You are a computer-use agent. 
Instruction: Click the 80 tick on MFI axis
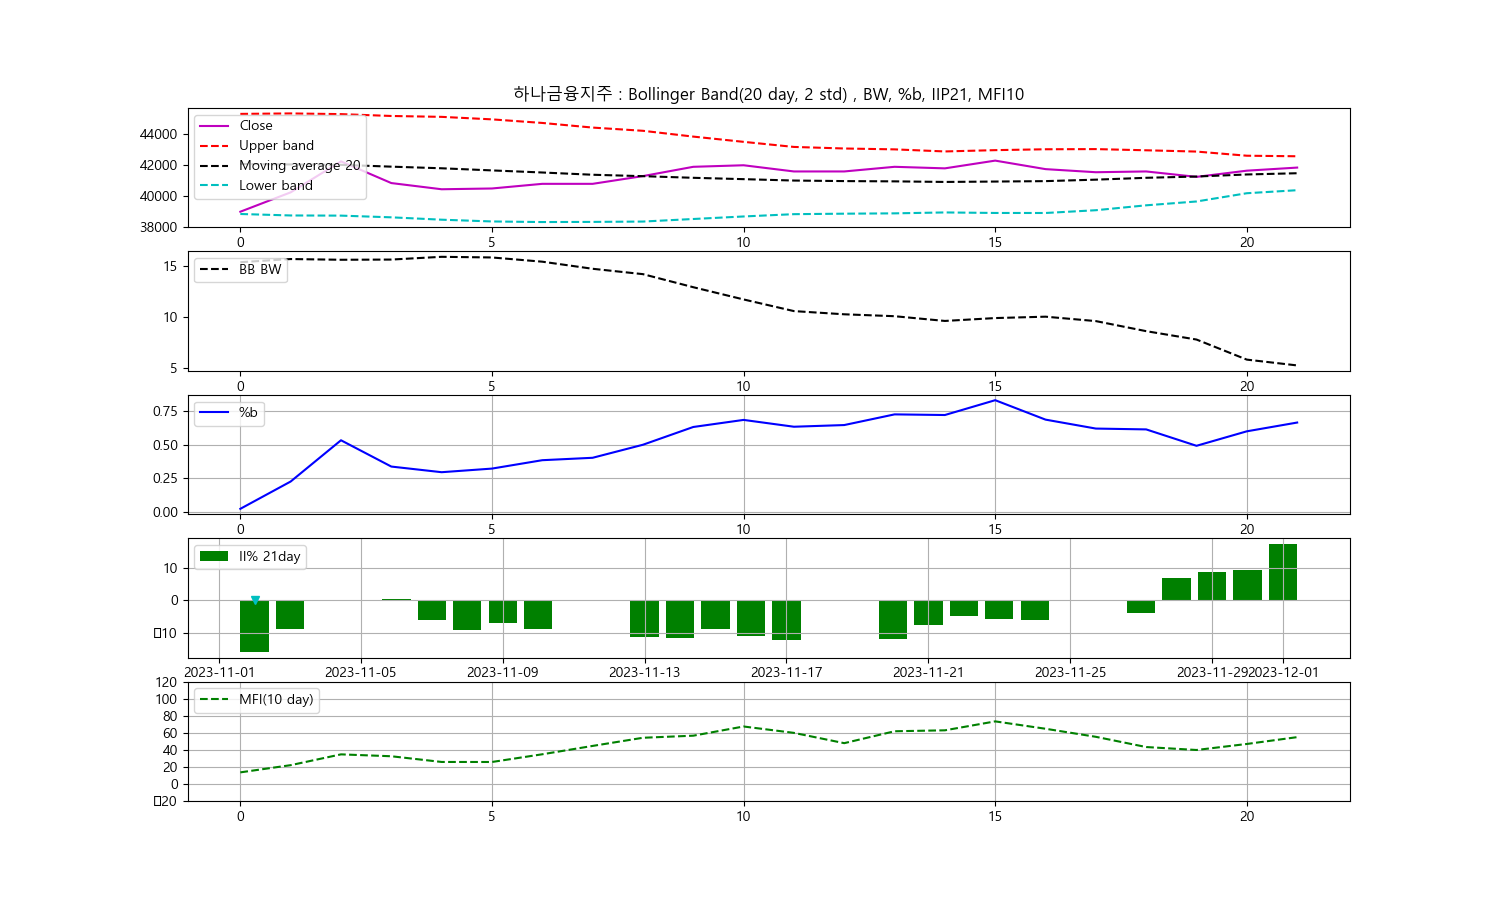pos(171,716)
